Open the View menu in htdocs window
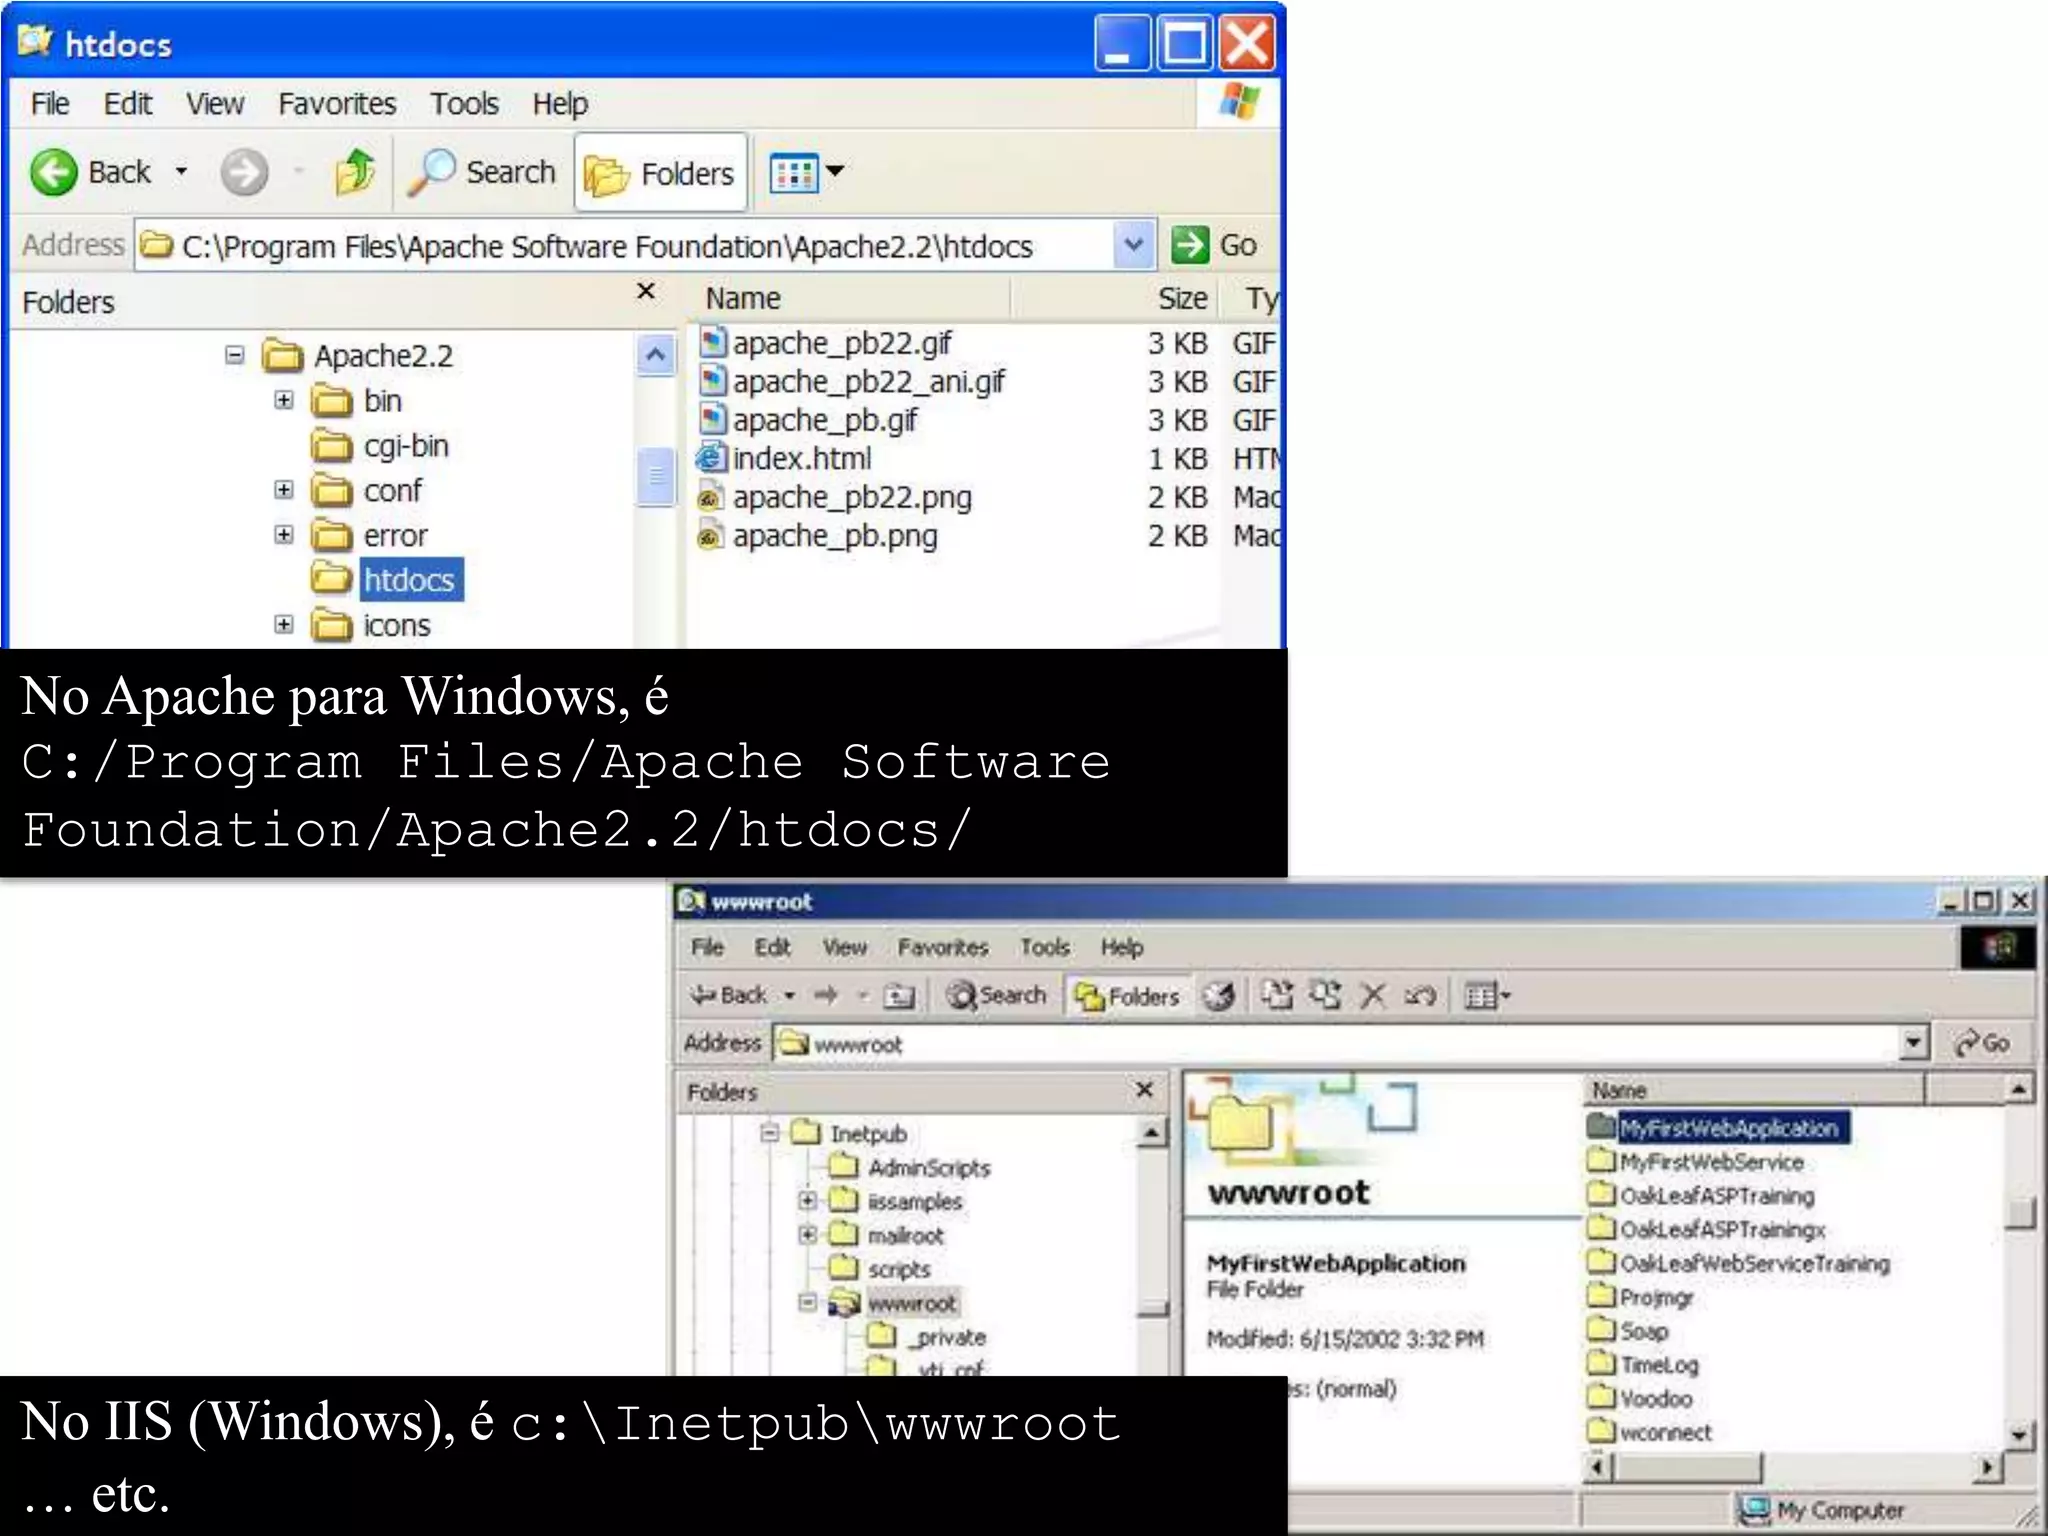 pyautogui.click(x=215, y=104)
